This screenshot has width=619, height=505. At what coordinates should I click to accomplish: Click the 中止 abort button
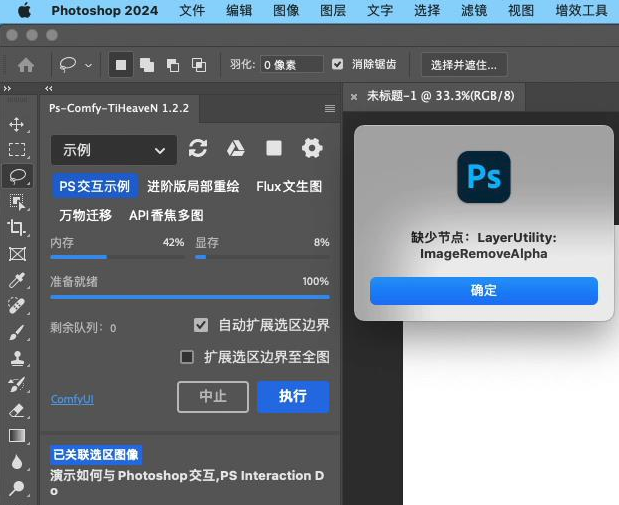click(213, 396)
